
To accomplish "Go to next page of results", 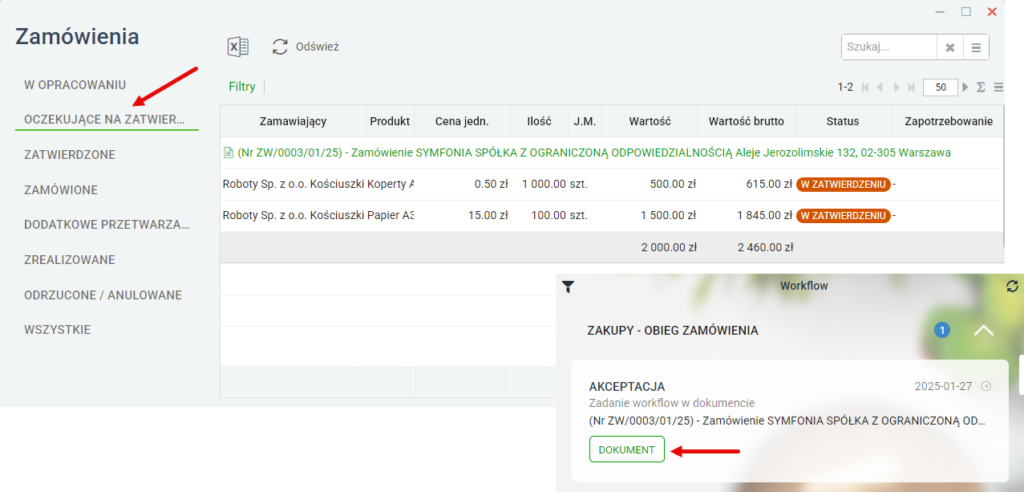I will [896, 87].
